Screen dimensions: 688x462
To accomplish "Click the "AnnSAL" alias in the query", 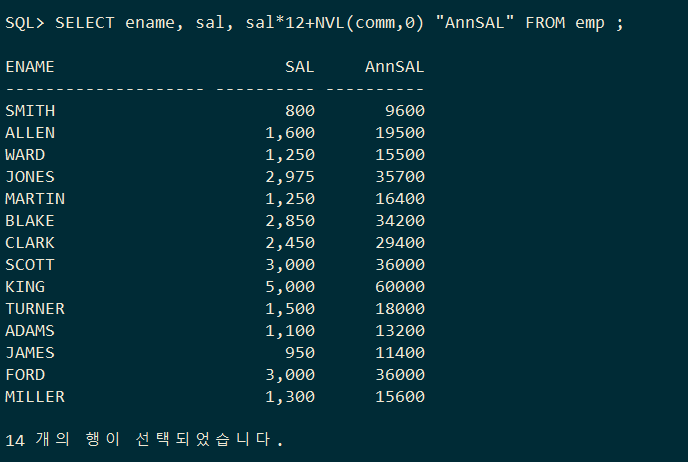I will pyautogui.click(x=474, y=22).
